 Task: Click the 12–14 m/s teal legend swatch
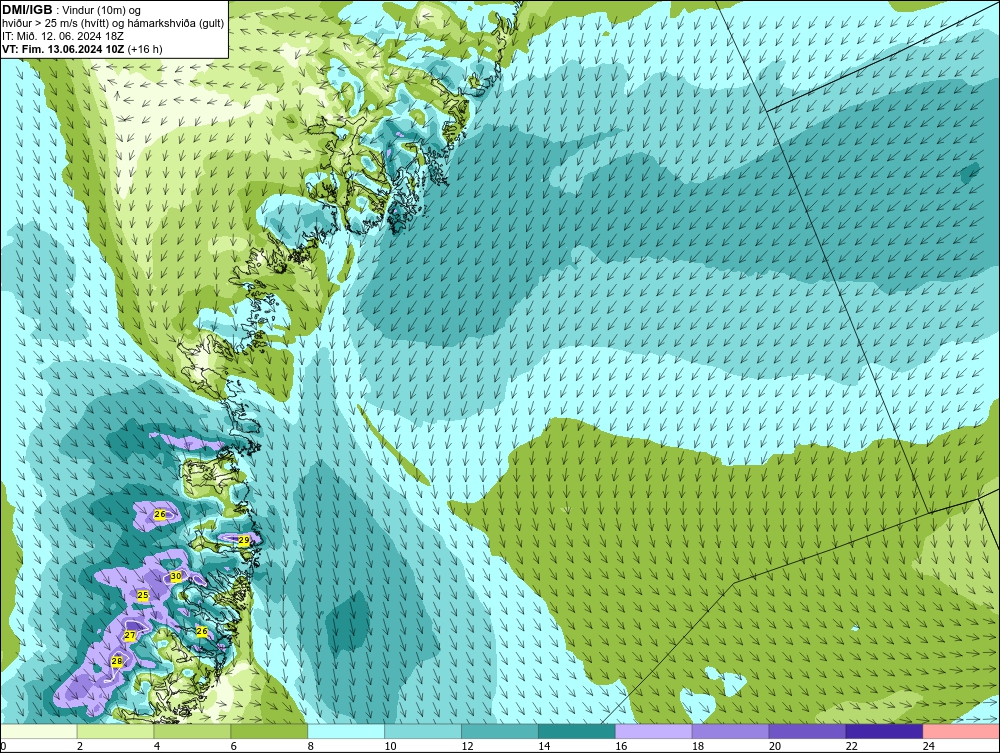[499, 731]
